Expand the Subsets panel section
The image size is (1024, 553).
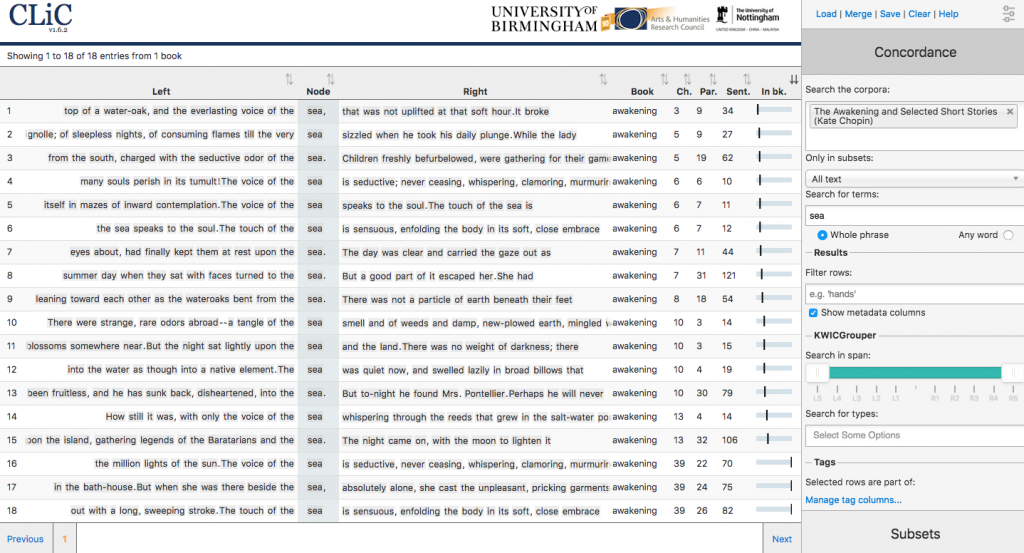pyautogui.click(x=915, y=534)
